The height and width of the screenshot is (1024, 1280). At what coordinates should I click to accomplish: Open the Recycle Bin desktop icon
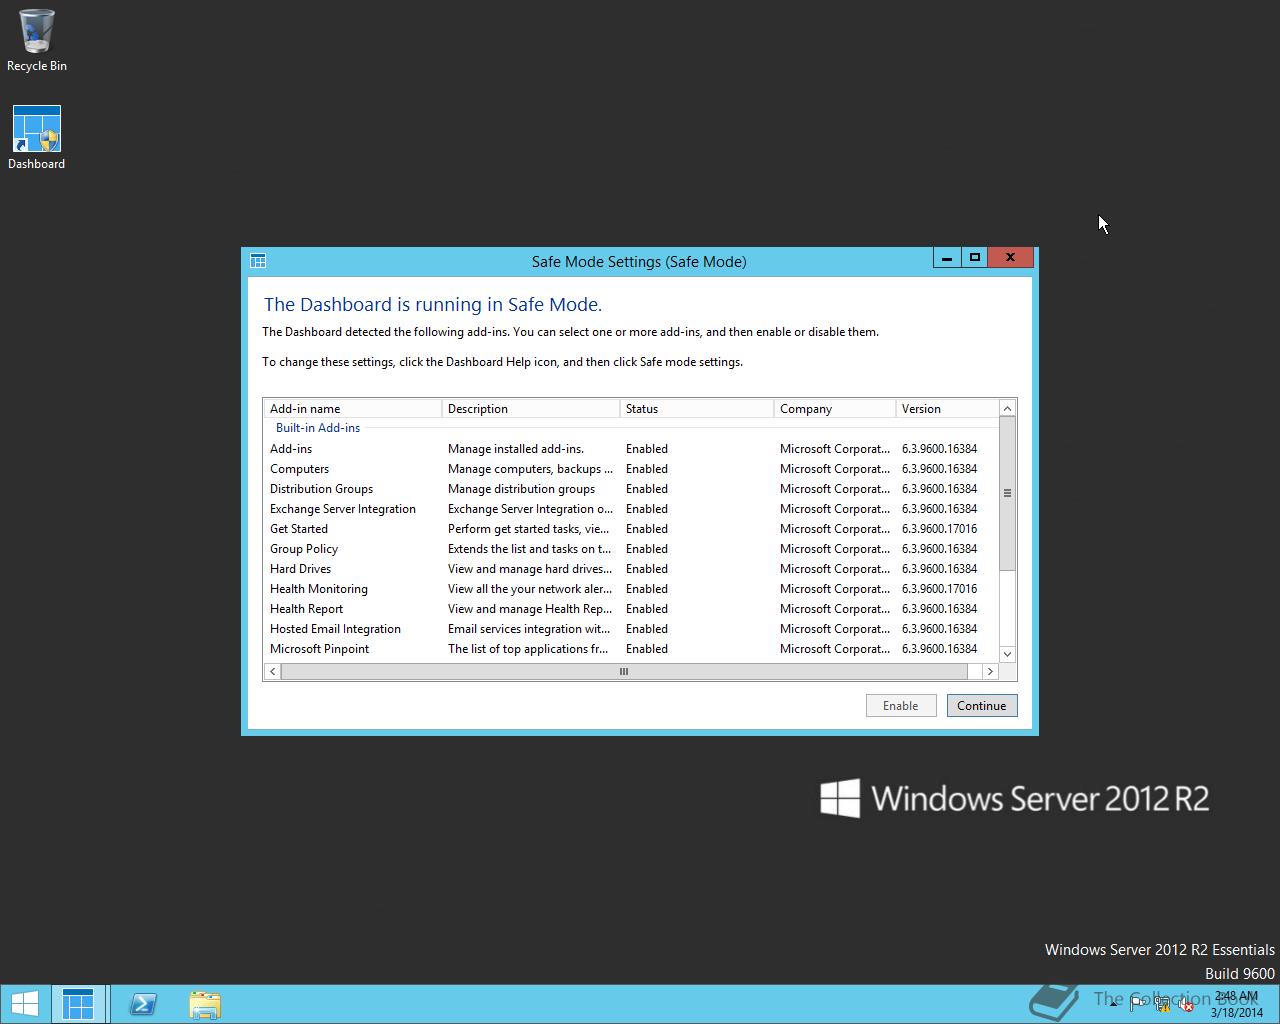click(37, 40)
